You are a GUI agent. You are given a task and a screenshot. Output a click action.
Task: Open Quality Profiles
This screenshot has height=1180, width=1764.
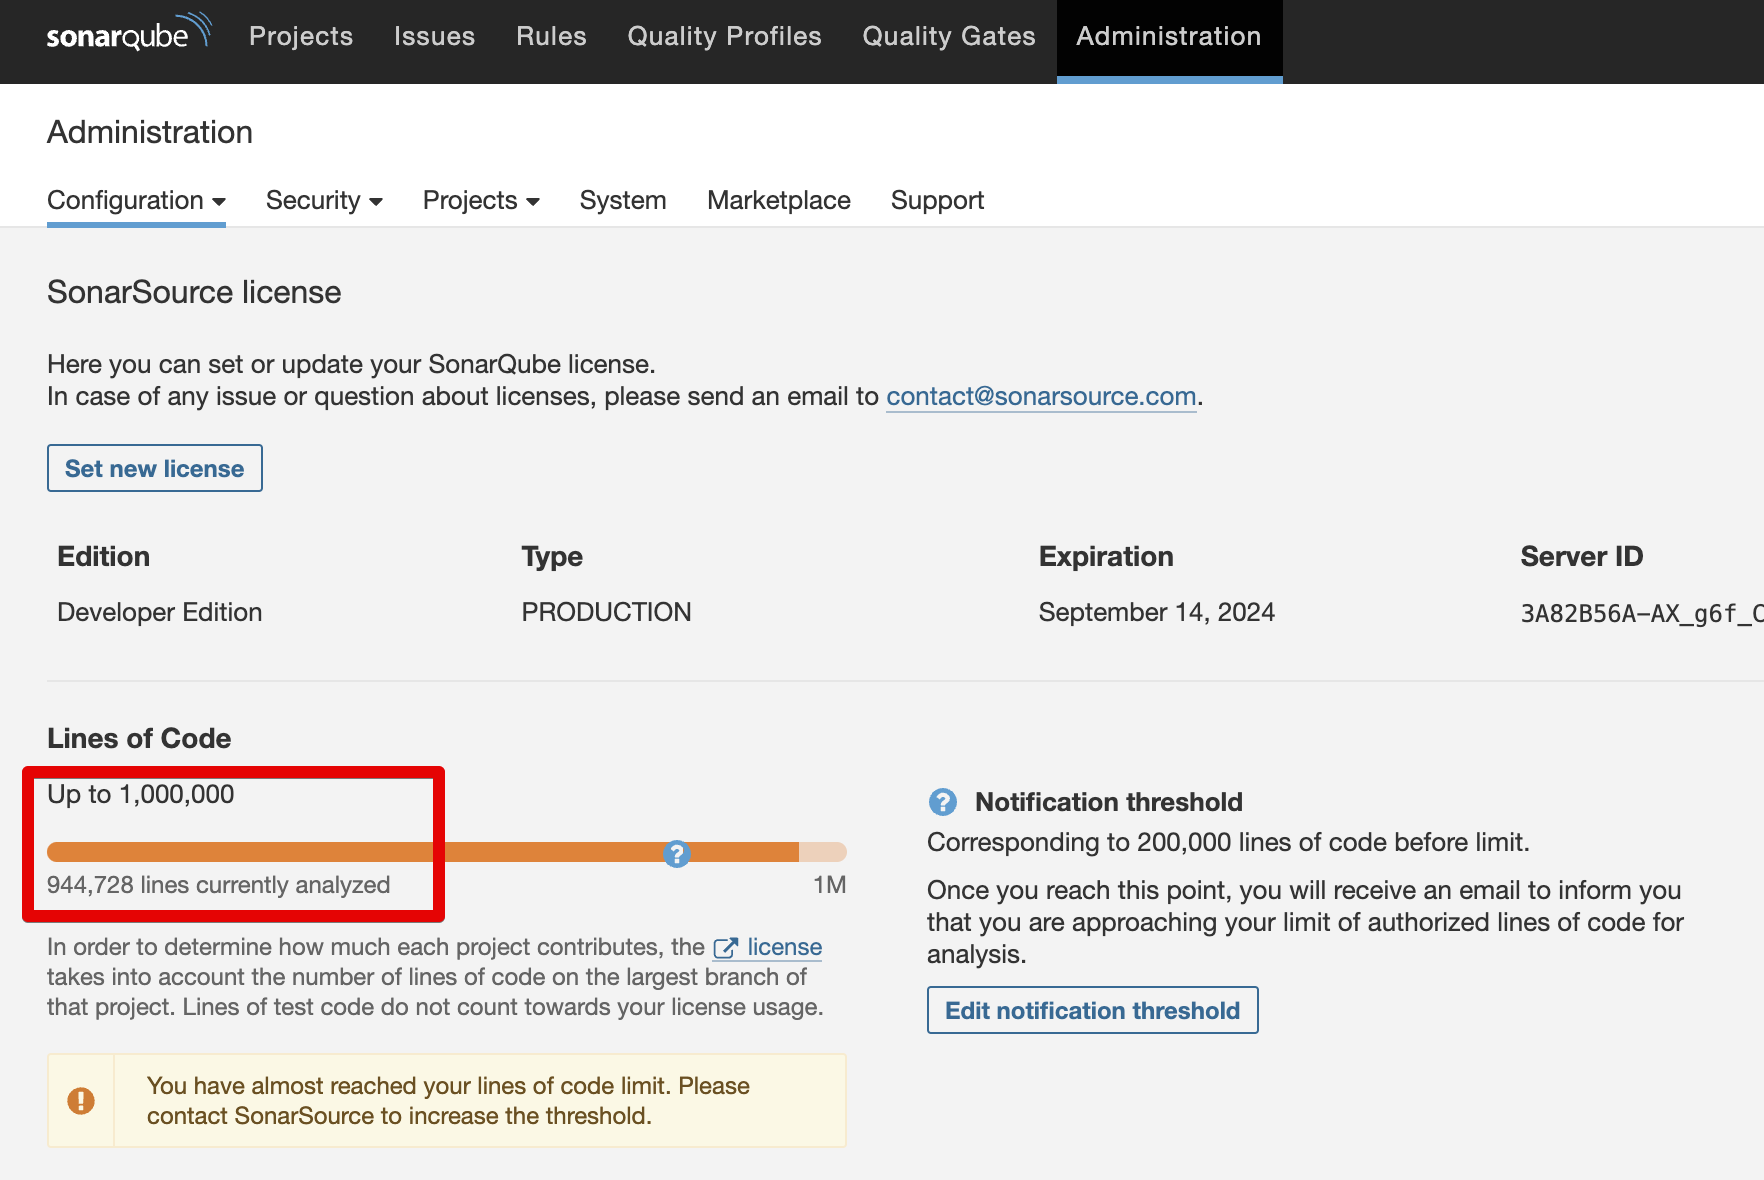tap(724, 36)
